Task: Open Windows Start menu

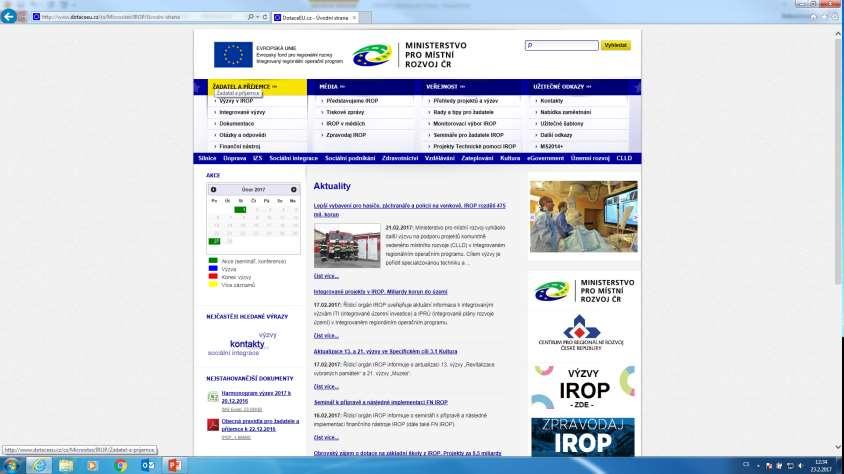Action: tap(11, 465)
